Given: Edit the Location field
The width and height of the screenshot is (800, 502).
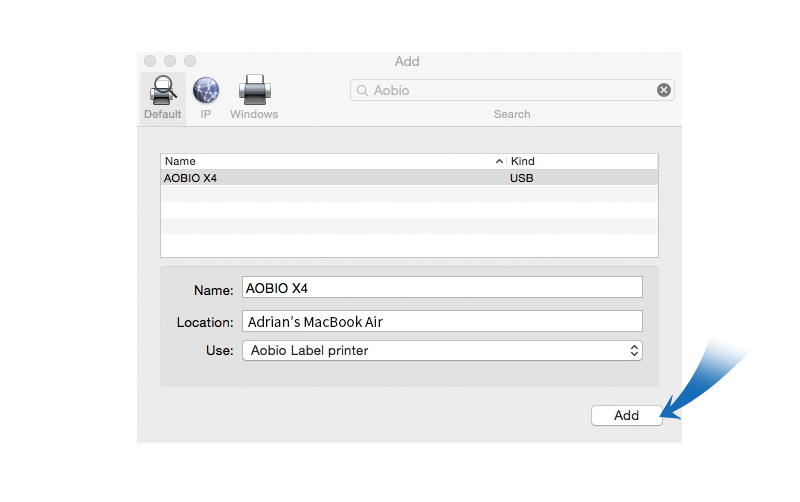Looking at the screenshot, I should [442, 321].
